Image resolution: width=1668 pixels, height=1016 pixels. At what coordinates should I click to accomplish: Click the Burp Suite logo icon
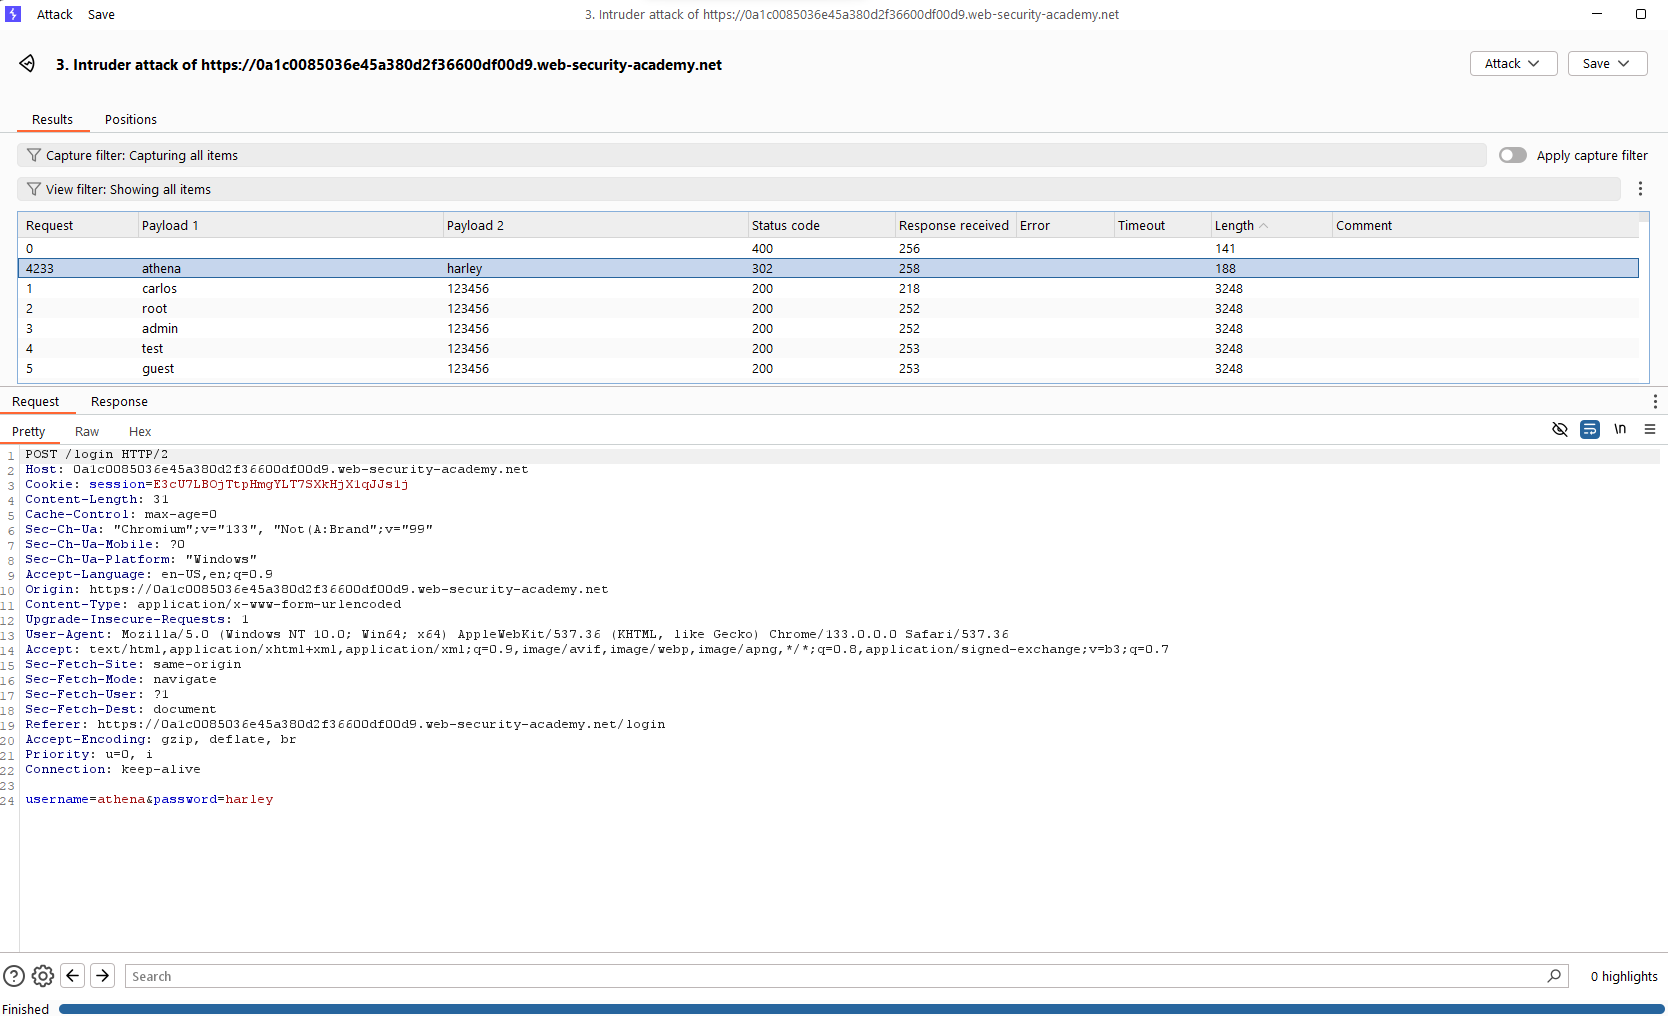tap(13, 14)
